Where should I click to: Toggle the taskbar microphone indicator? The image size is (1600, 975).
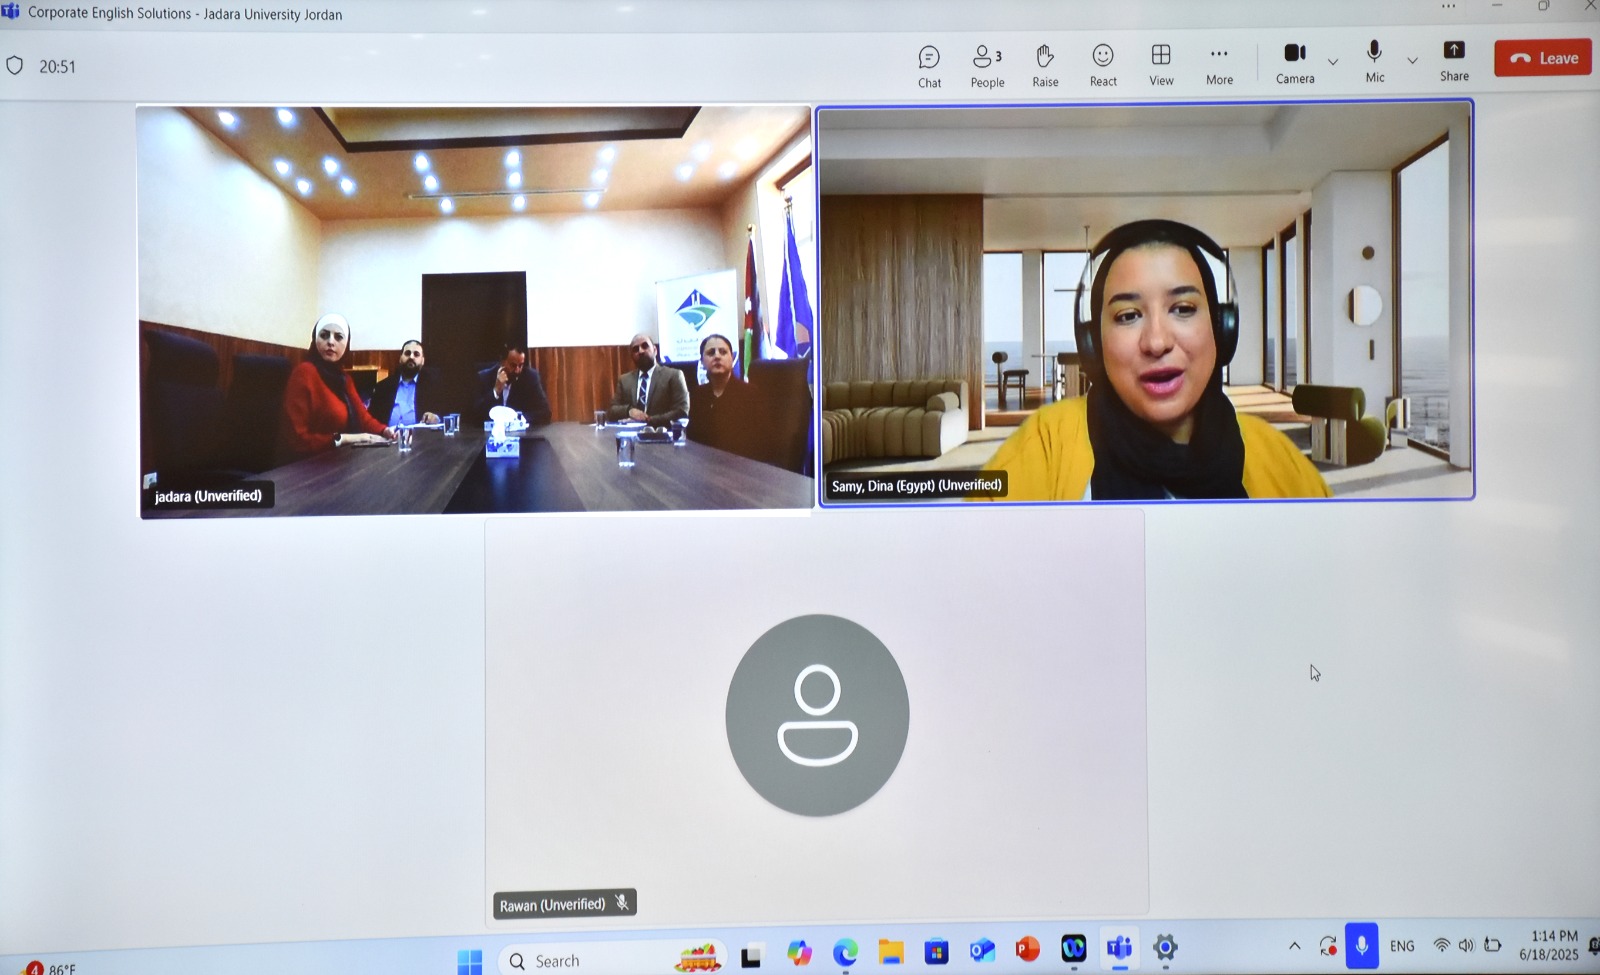[x=1361, y=946]
